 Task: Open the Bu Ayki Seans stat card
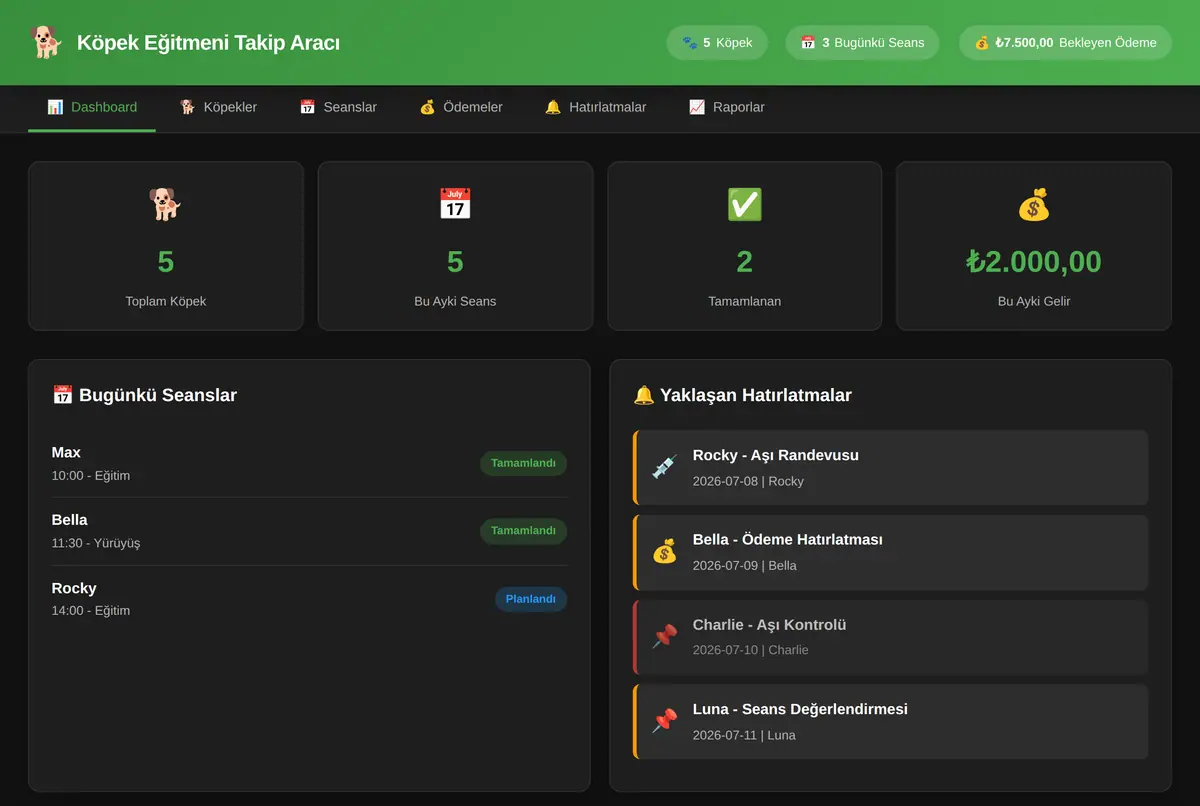tap(455, 246)
